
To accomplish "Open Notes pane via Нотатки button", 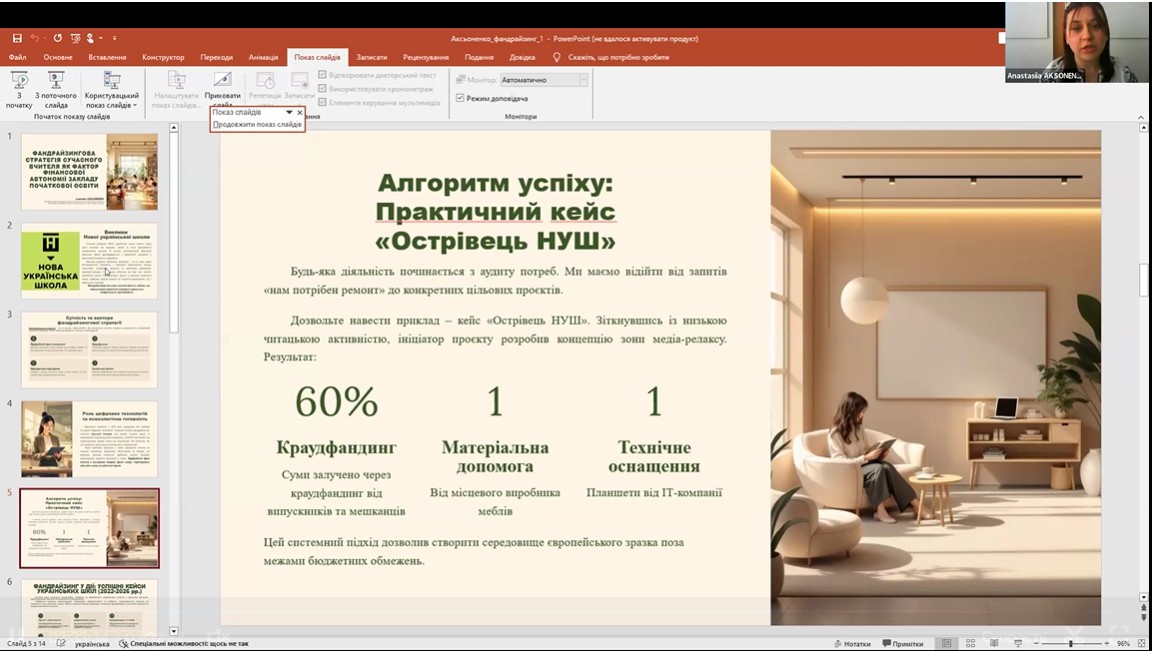I will [850, 644].
